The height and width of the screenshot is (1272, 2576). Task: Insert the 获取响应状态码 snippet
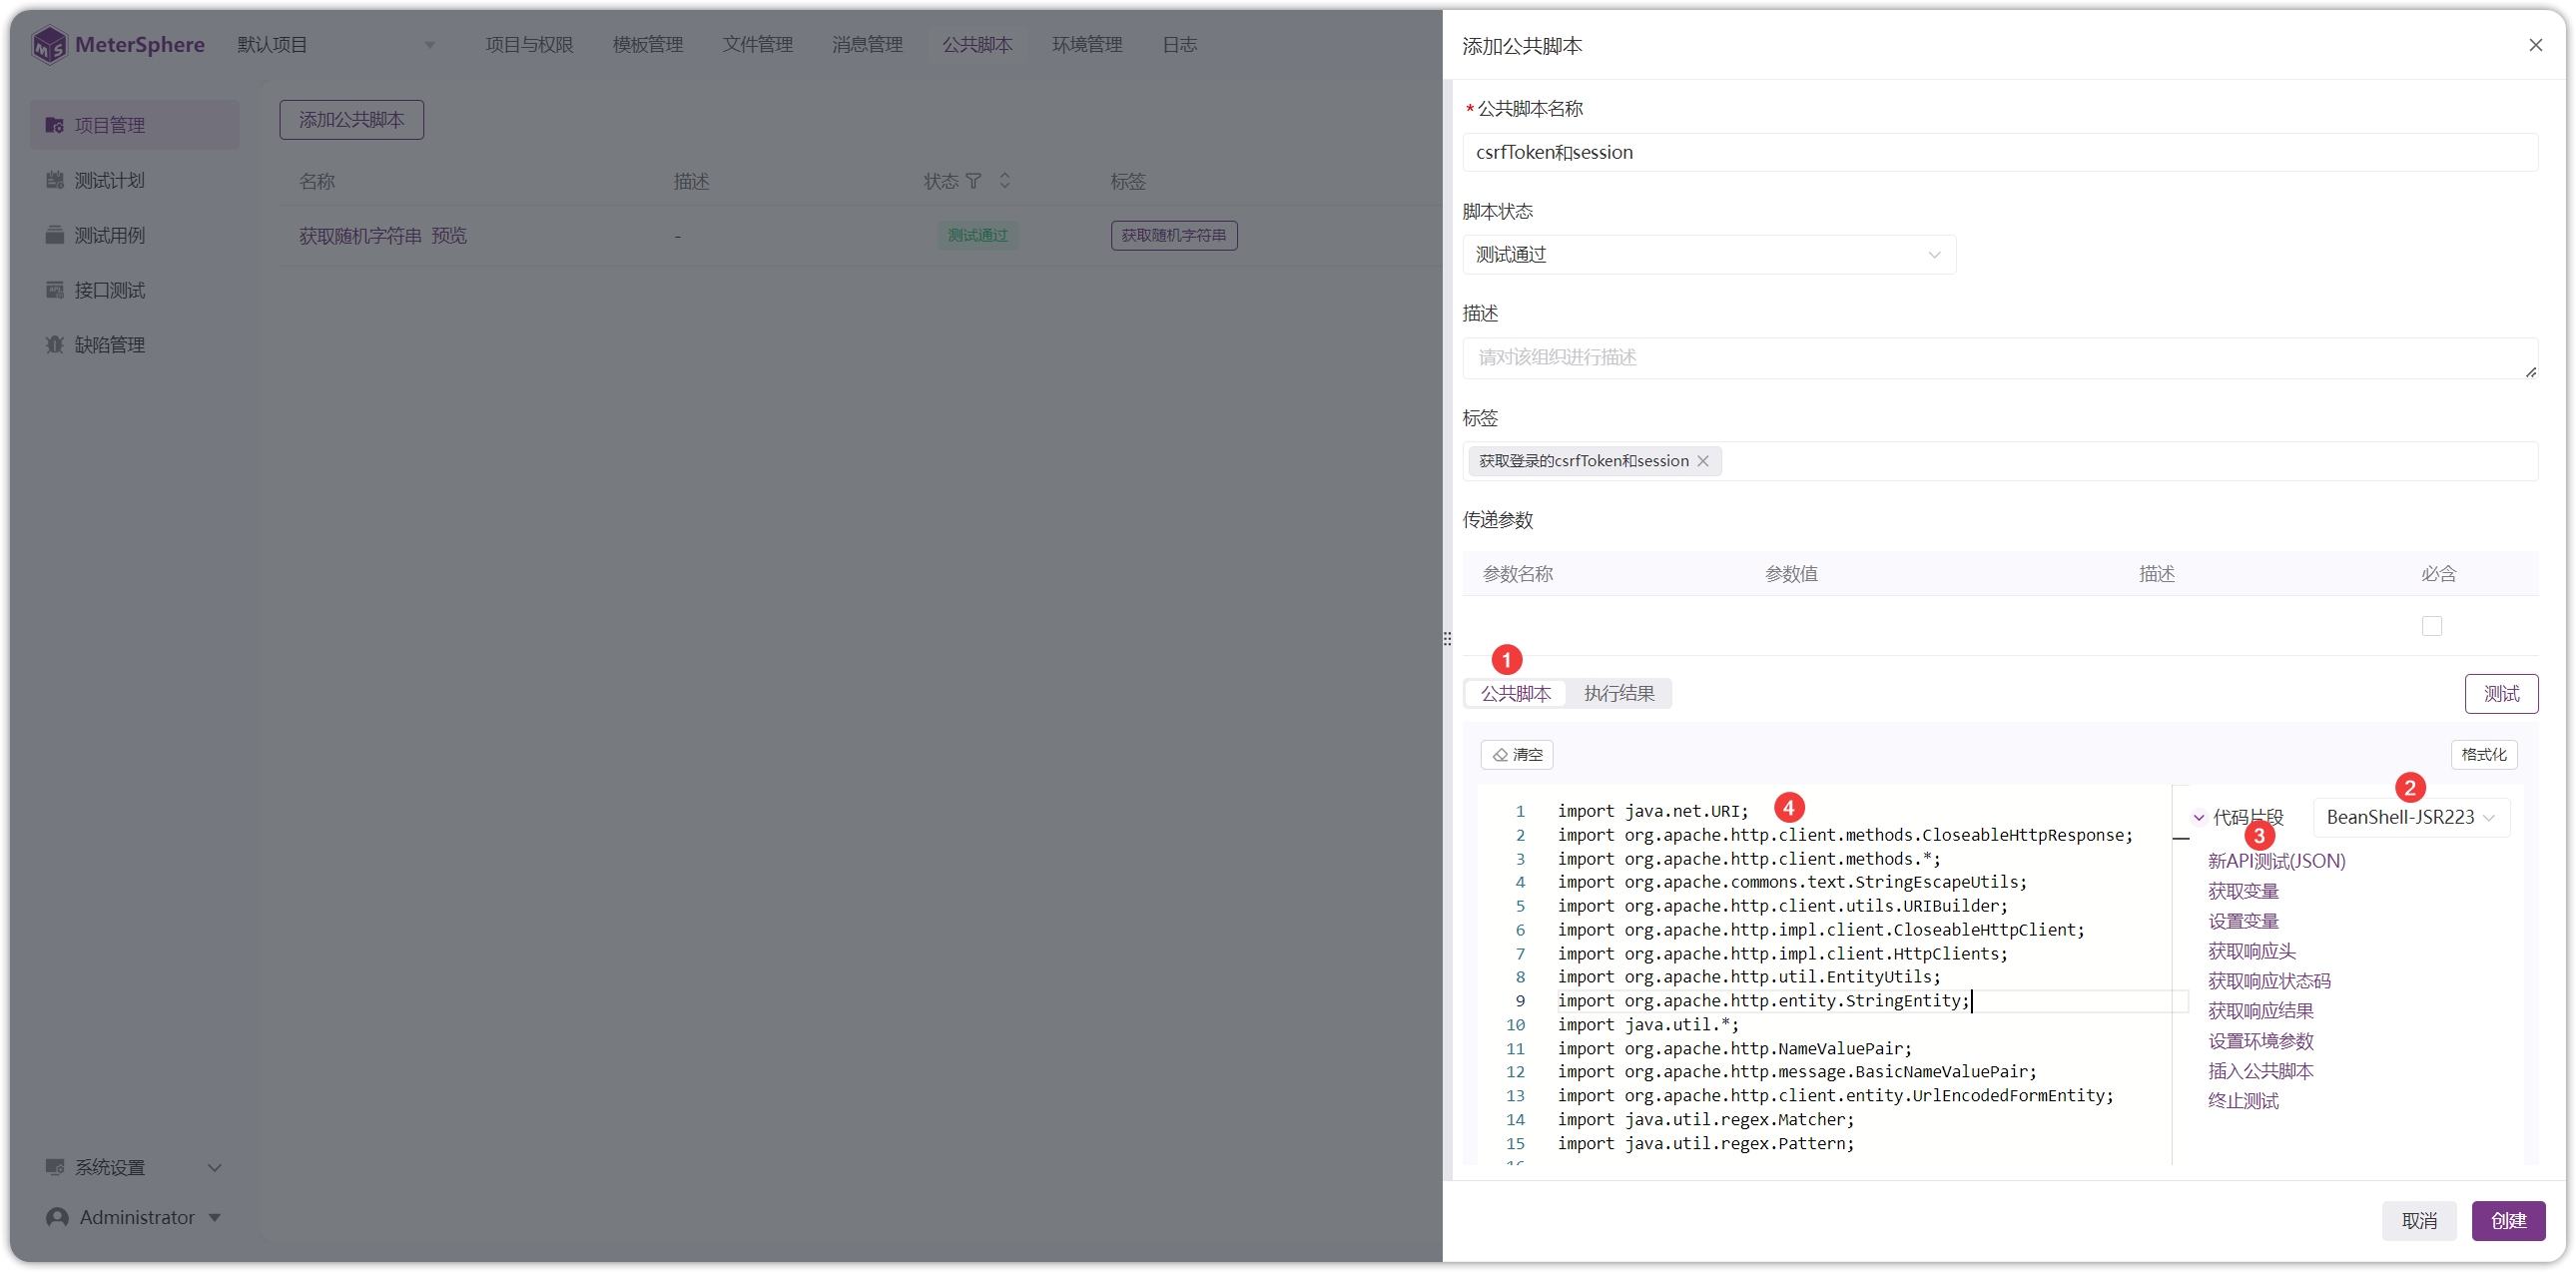pyautogui.click(x=2268, y=981)
